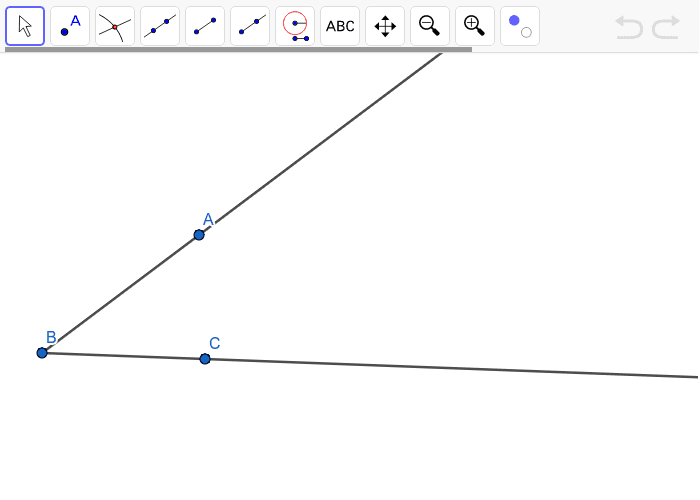Viewport: 700px width, 500px height.
Task: Undo the last action
Action: pos(629,27)
